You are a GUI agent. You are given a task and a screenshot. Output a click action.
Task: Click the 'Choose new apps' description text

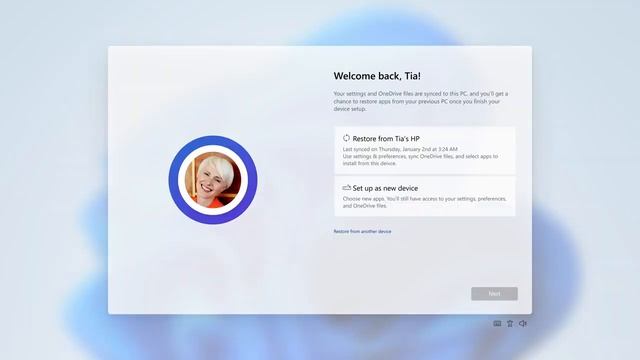424,202
